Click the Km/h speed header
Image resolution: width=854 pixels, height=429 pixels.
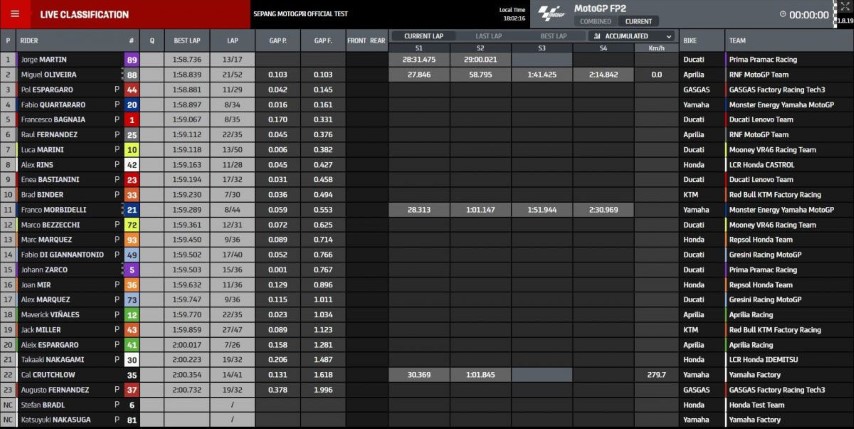(656, 48)
